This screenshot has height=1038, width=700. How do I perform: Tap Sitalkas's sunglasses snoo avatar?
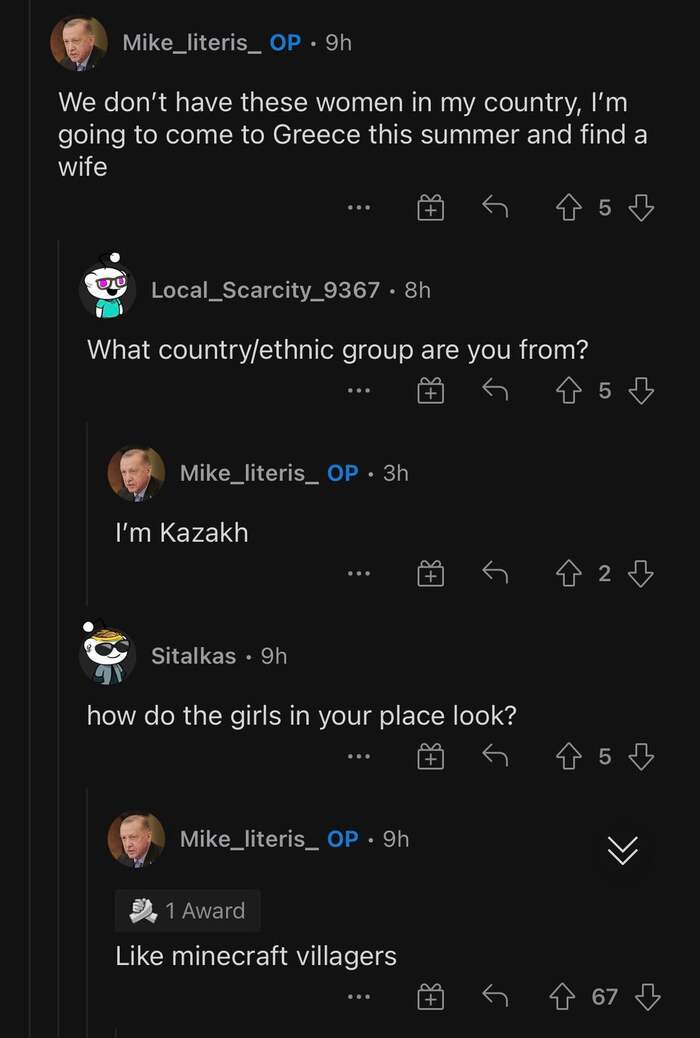pyautogui.click(x=108, y=655)
